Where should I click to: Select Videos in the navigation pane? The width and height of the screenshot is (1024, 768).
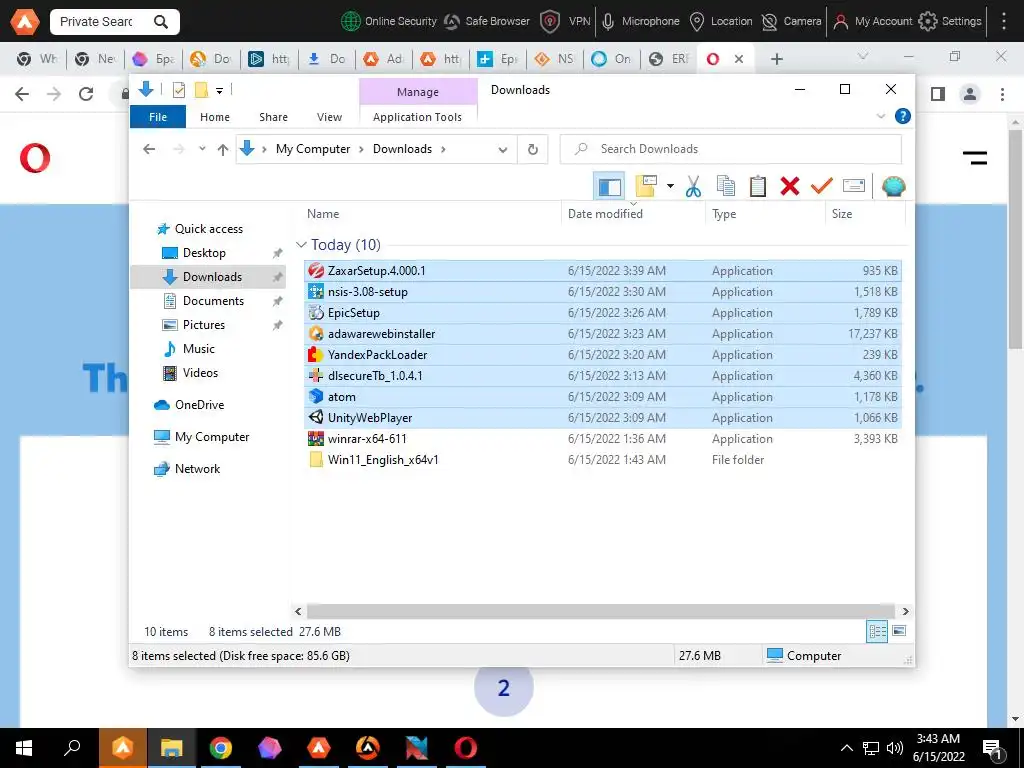coord(200,373)
